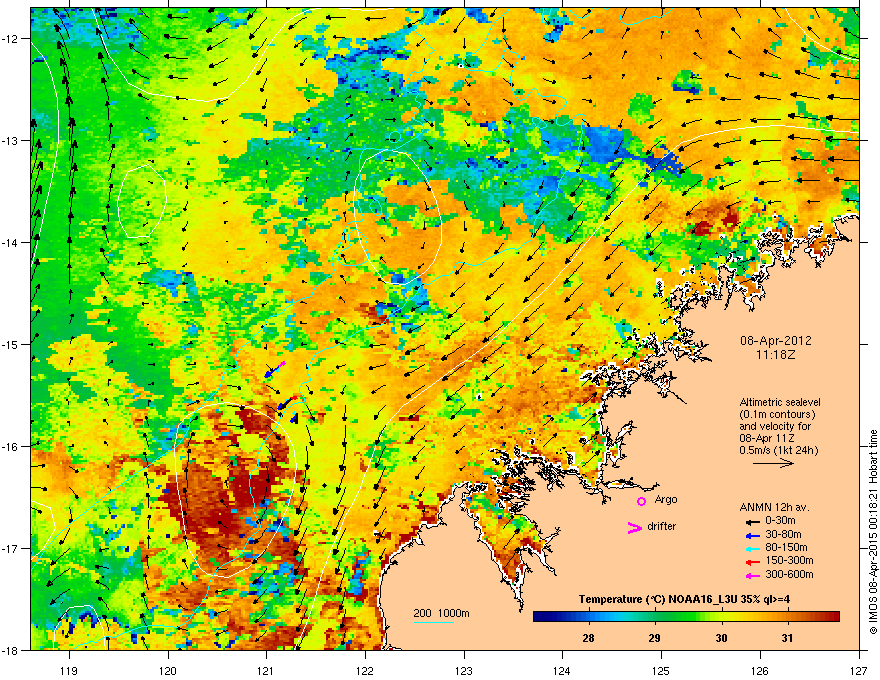Click the -14 latitude axis label
The width and height of the screenshot is (880, 680).
click(x=11, y=242)
